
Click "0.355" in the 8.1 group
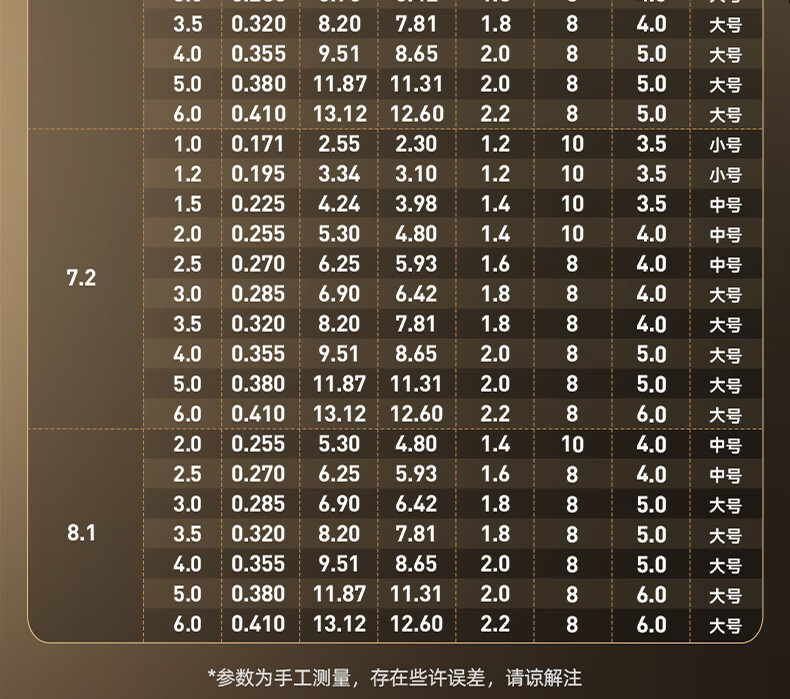258,564
